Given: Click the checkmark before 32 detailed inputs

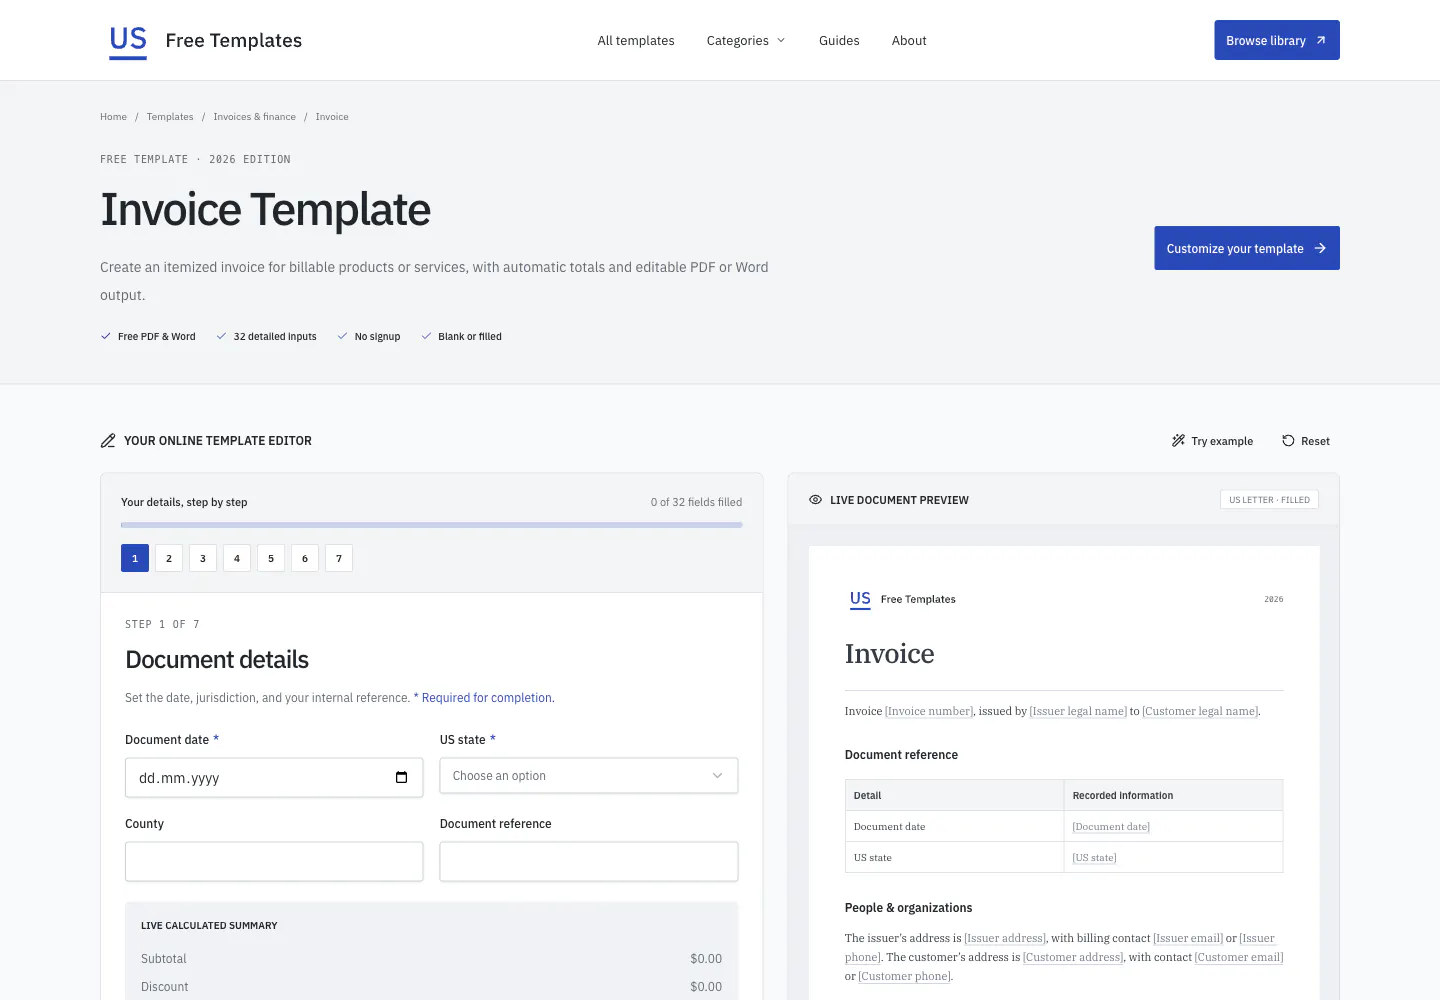Looking at the screenshot, I should [x=221, y=336].
